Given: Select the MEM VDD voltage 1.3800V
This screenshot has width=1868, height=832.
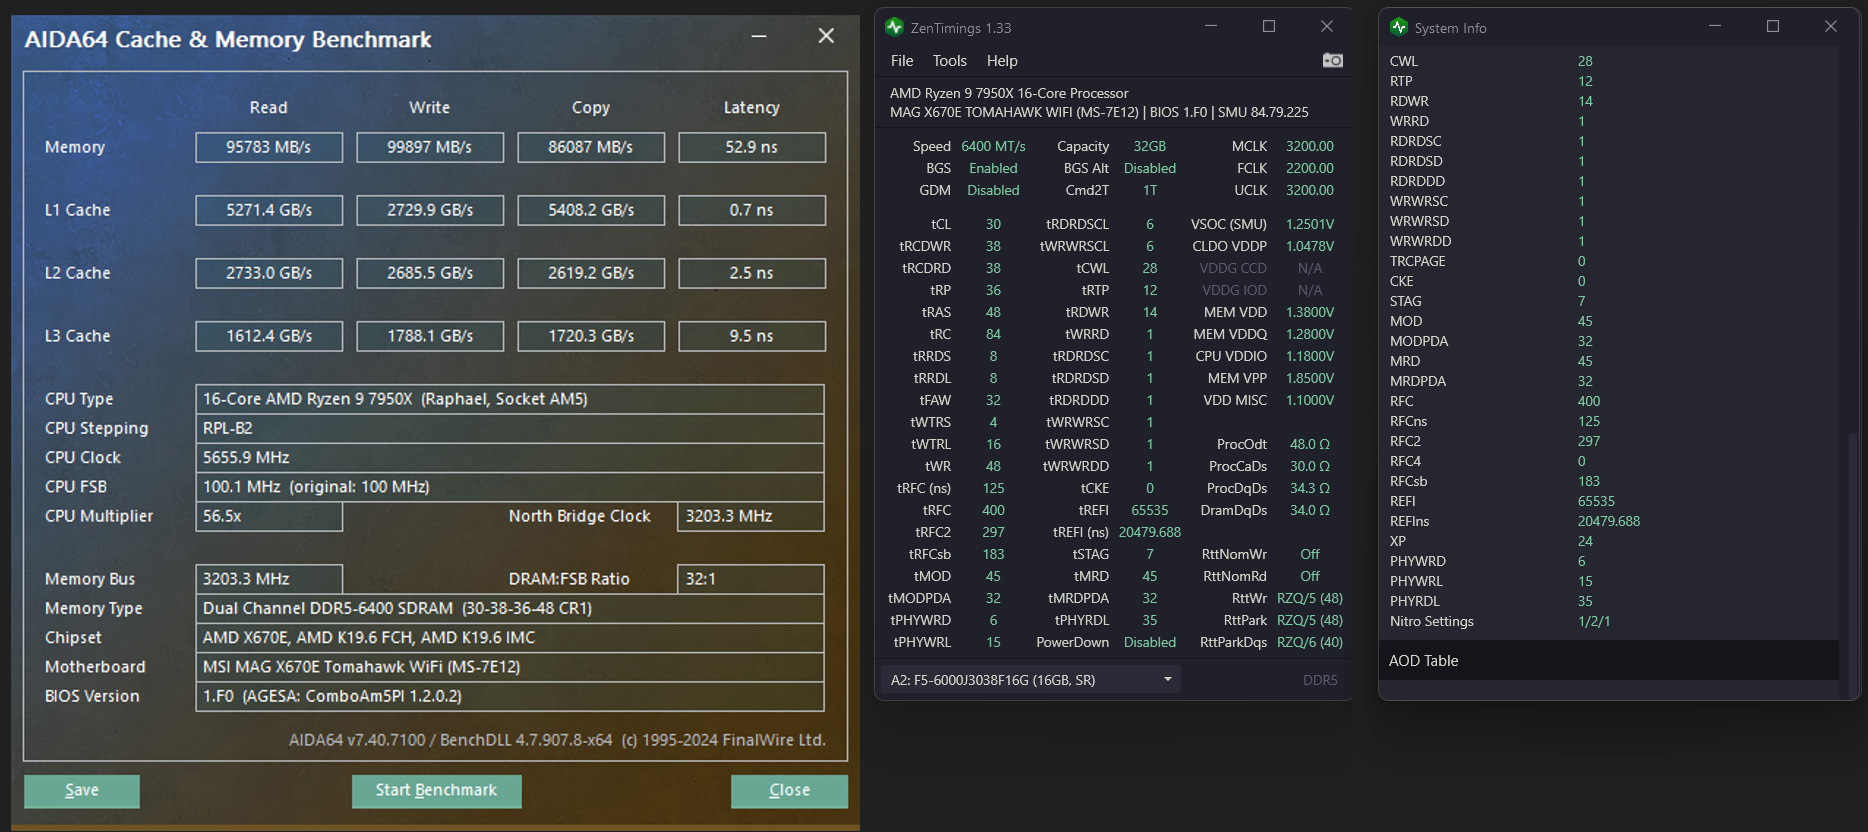Looking at the screenshot, I should tap(1310, 312).
